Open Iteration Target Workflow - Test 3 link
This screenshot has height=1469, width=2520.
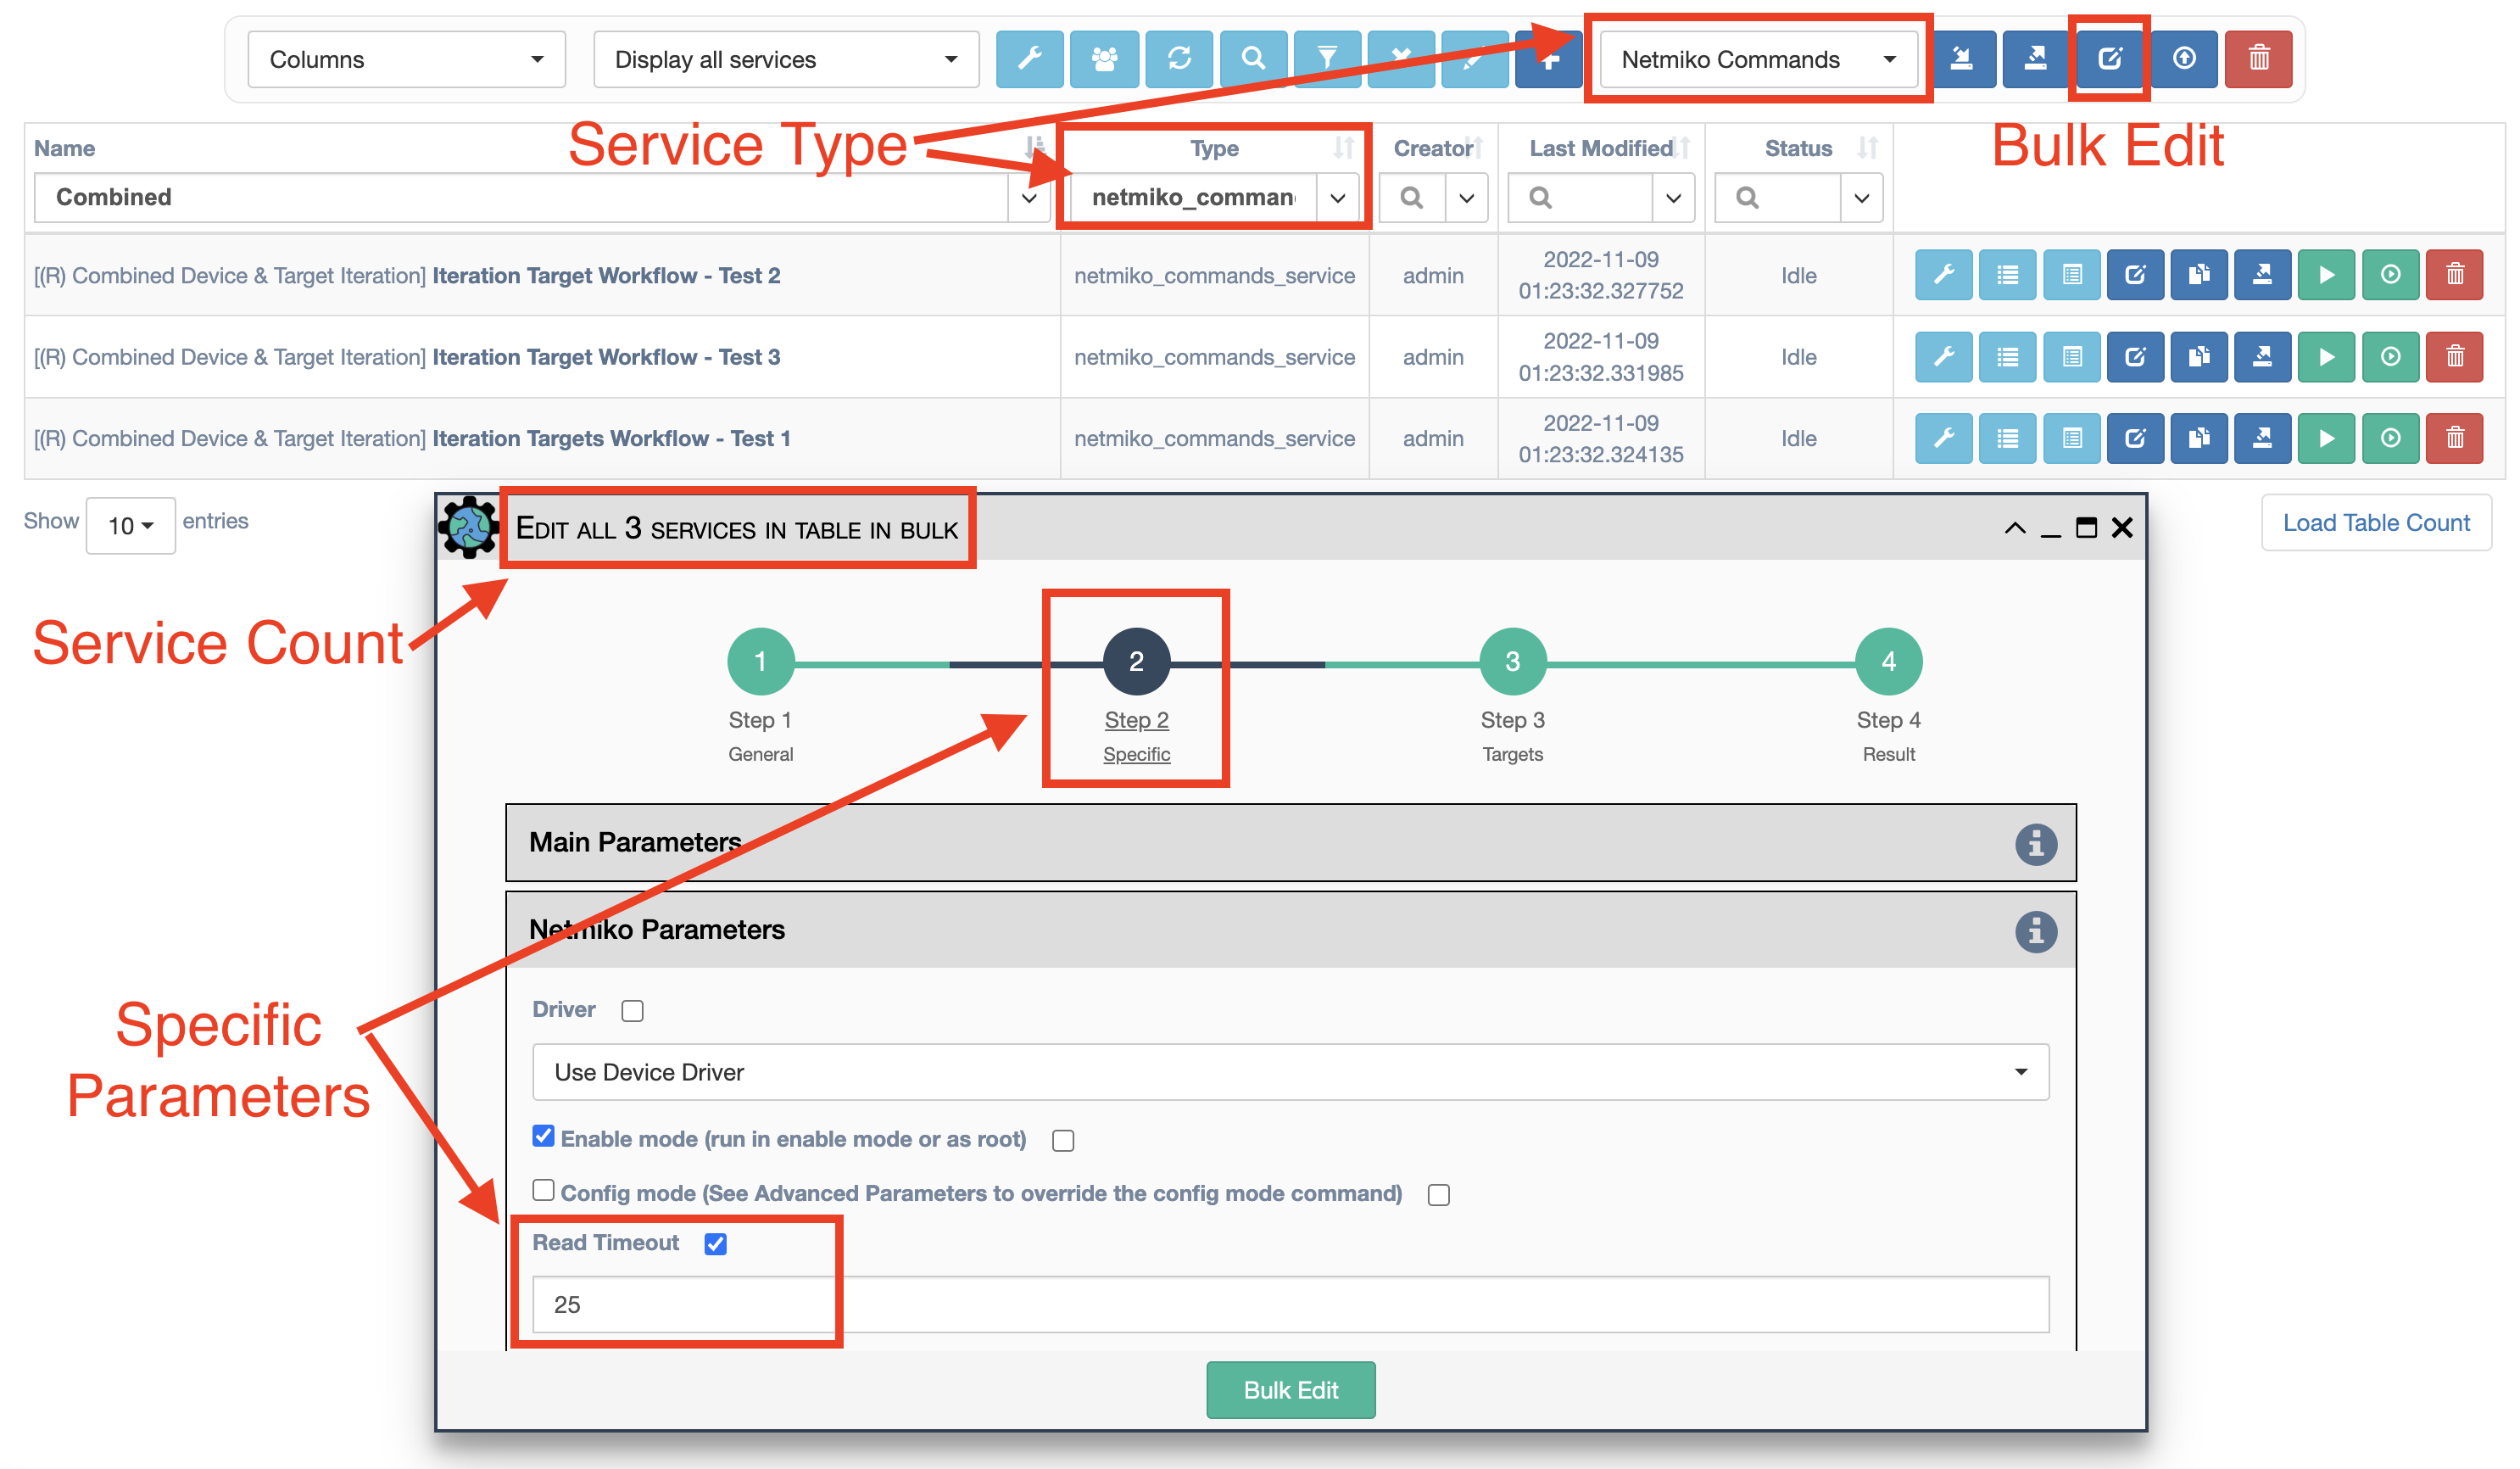(x=606, y=357)
